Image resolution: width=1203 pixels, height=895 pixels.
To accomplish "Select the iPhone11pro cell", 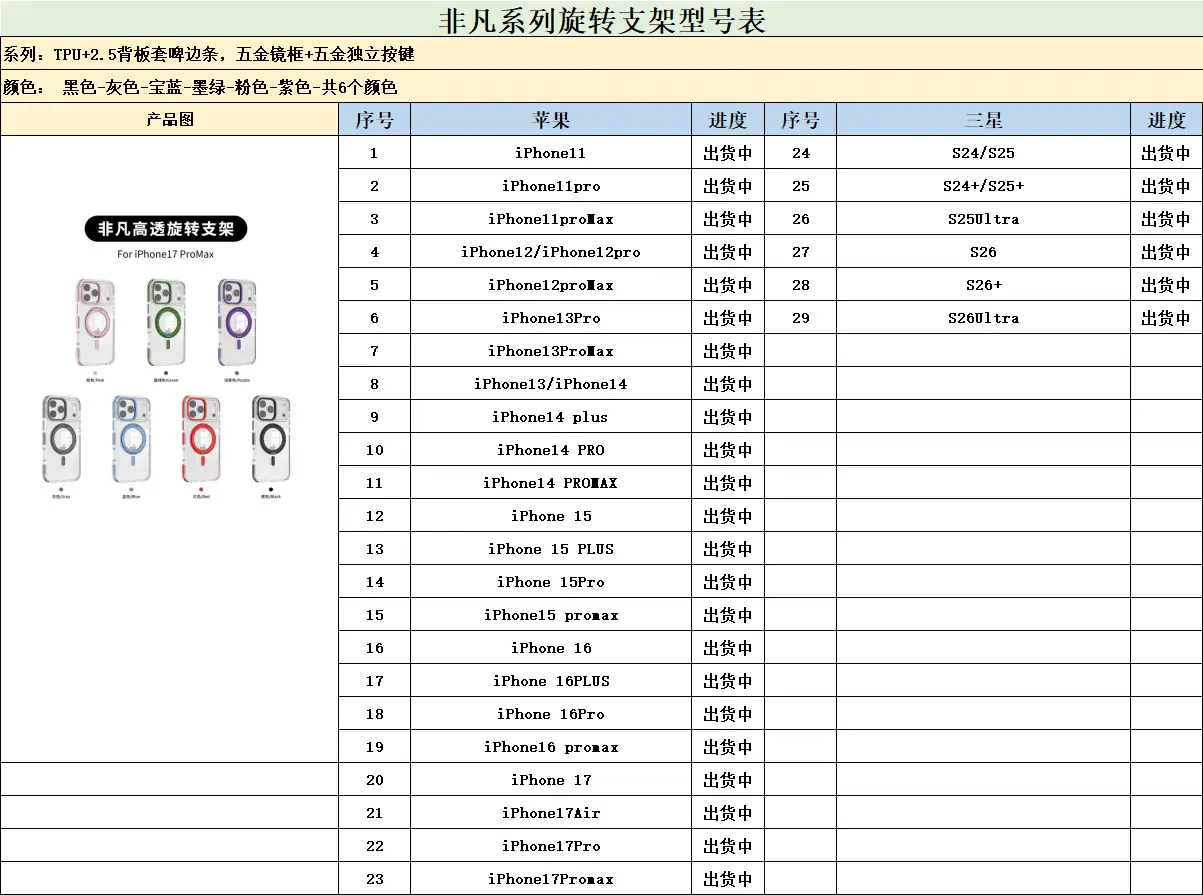I will (551, 186).
